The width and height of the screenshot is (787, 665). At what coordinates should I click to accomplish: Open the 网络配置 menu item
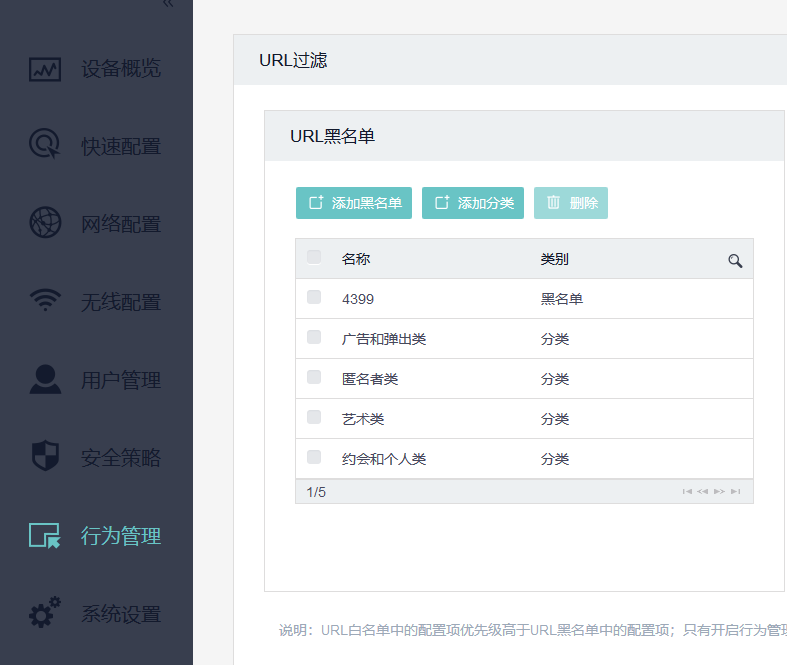(120, 224)
